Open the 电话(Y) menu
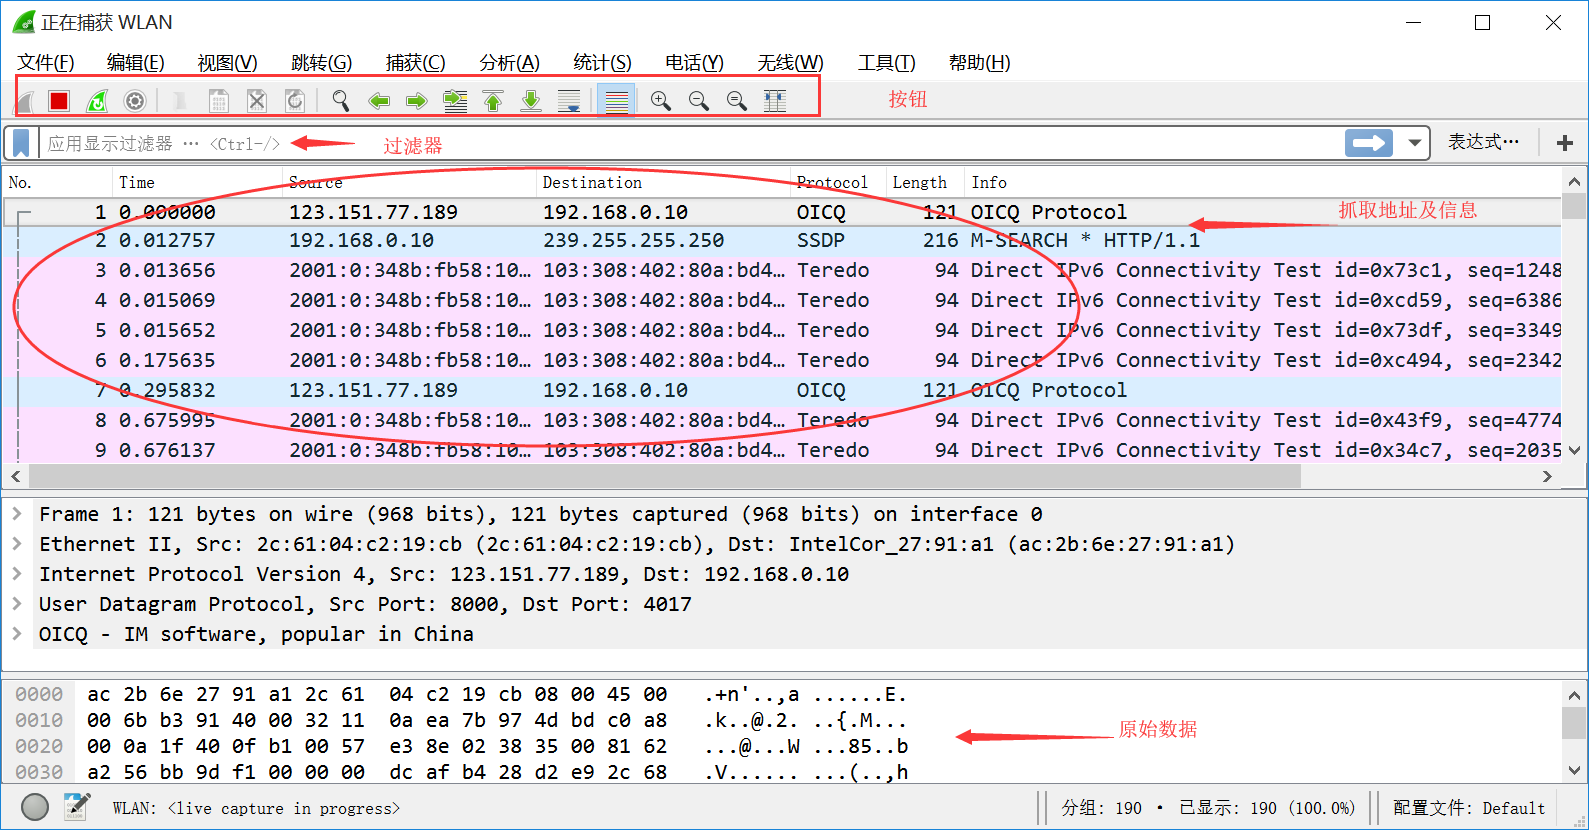Viewport: 1589px width, 830px height. point(694,63)
